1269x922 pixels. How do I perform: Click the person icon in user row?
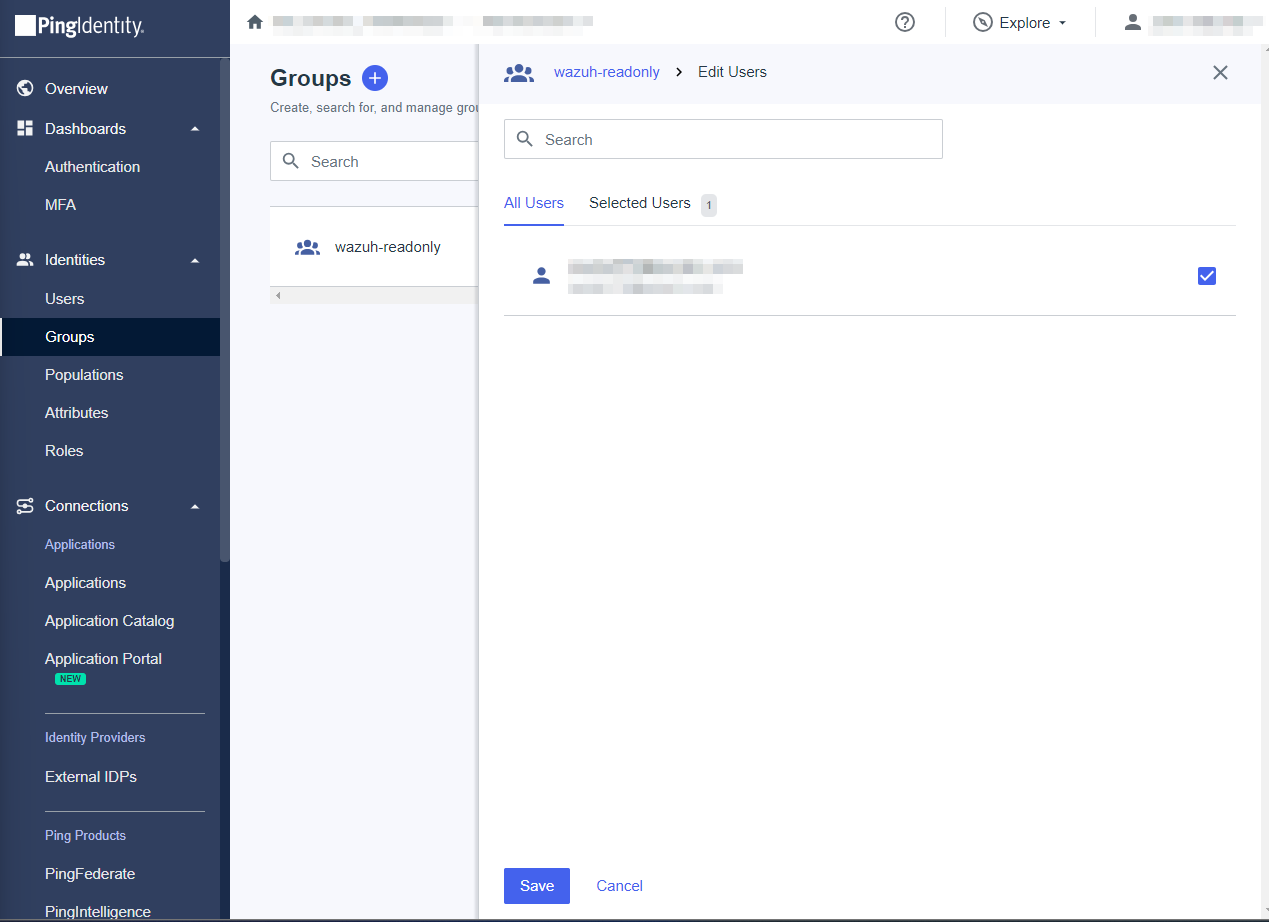(x=541, y=276)
